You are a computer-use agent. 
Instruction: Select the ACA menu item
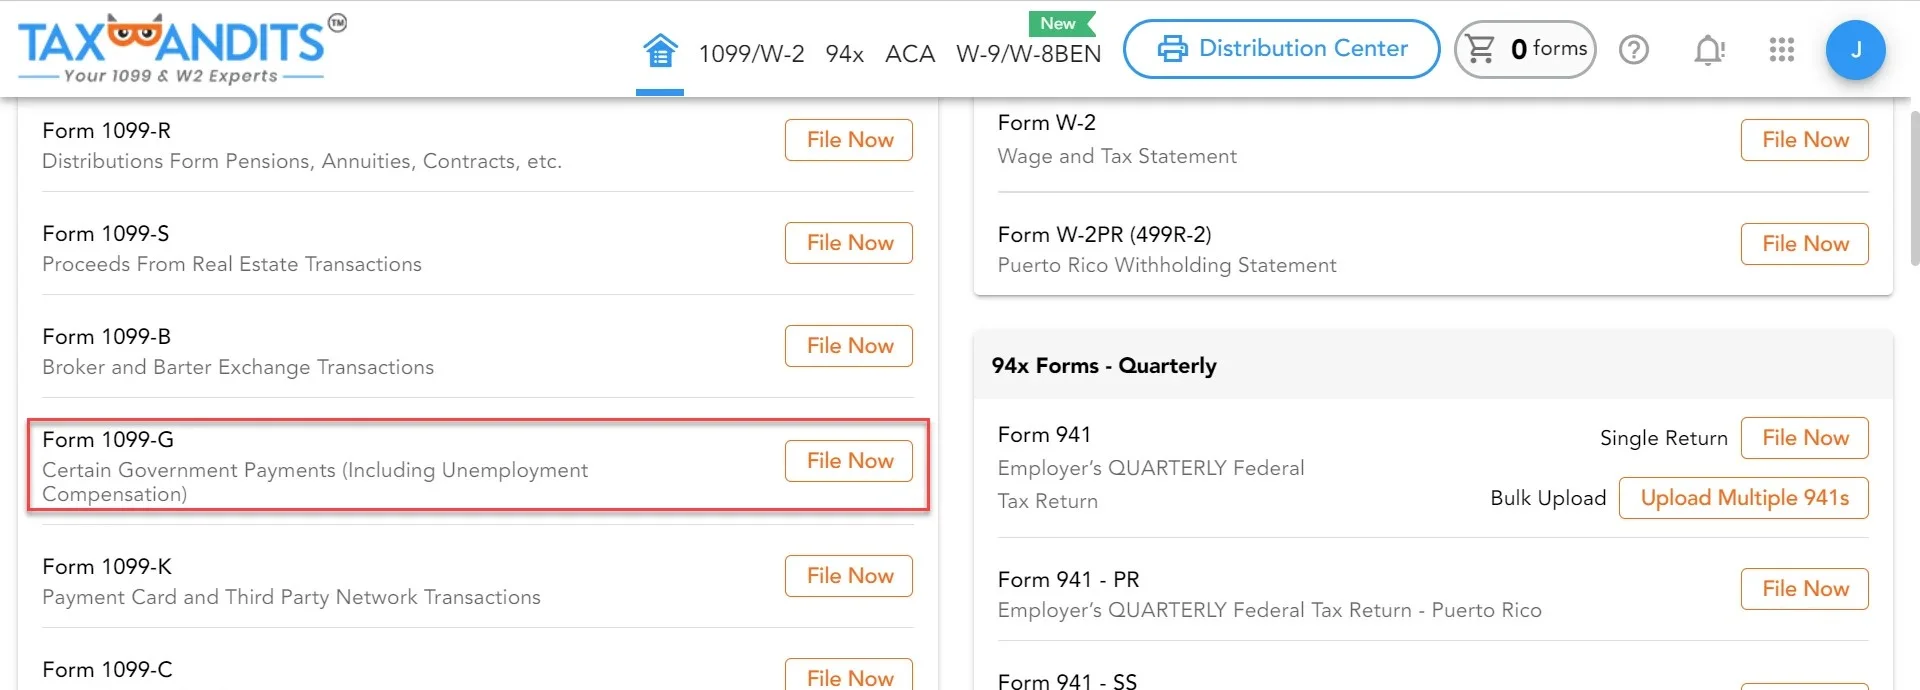click(x=909, y=54)
